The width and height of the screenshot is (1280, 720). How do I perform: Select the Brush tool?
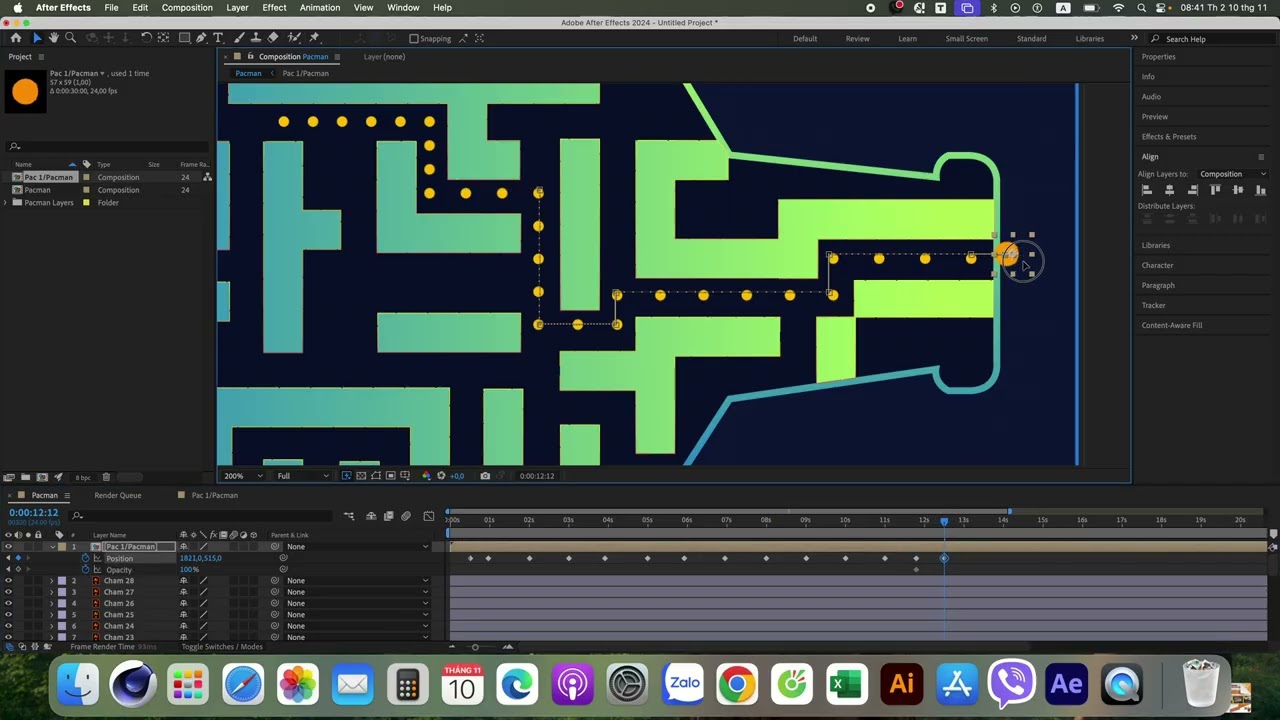[241, 38]
